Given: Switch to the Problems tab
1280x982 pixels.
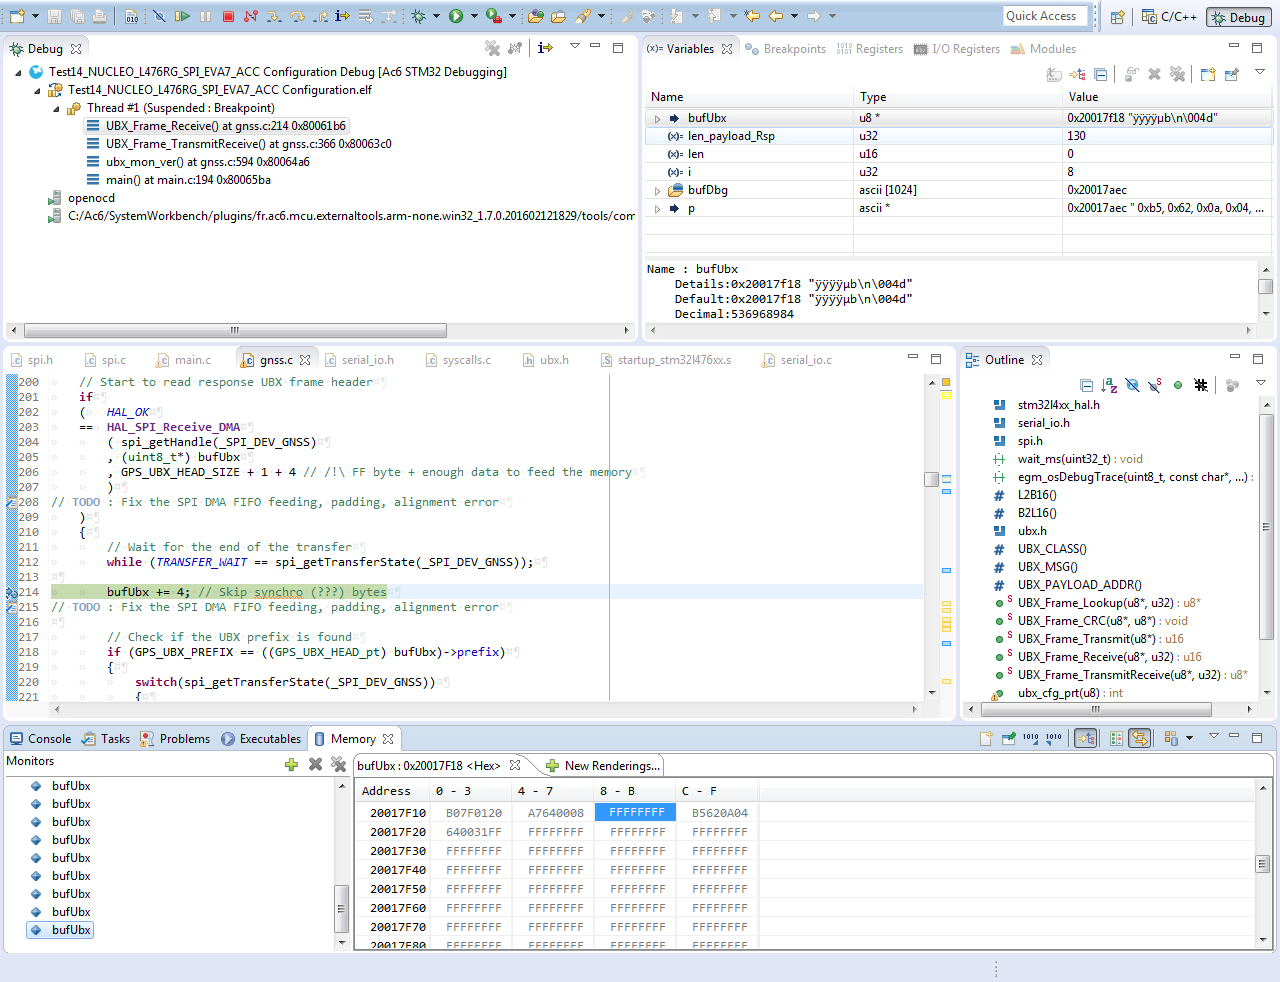Looking at the screenshot, I should (x=175, y=739).
